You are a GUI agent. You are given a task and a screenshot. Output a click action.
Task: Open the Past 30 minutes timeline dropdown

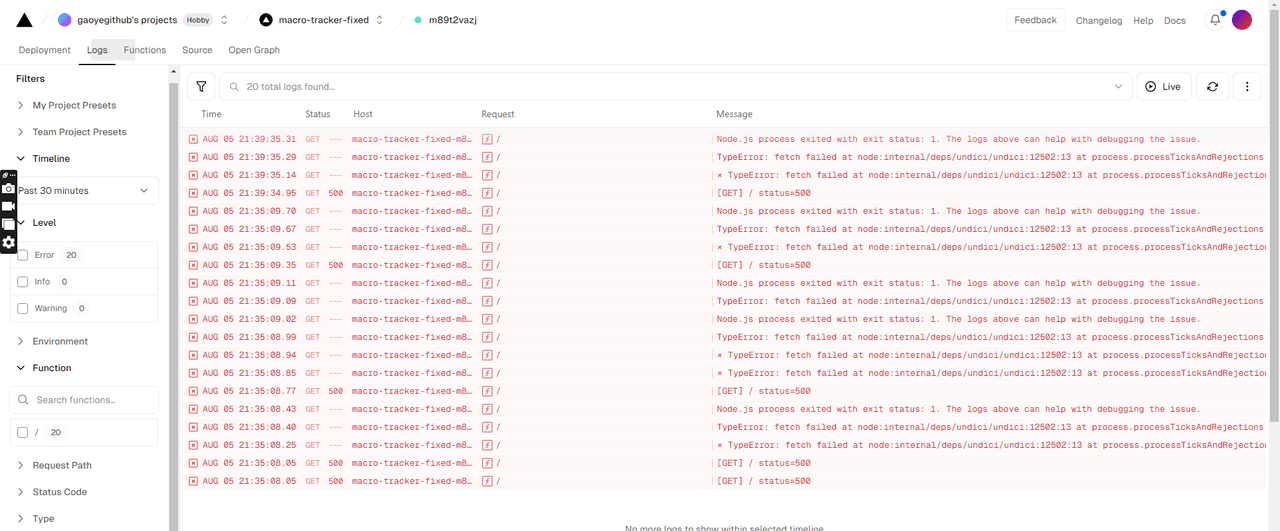click(x=84, y=191)
